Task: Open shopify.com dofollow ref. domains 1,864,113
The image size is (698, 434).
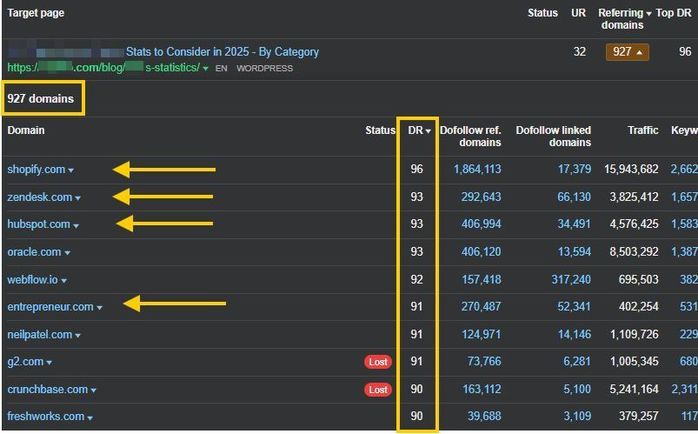Action: coord(477,169)
